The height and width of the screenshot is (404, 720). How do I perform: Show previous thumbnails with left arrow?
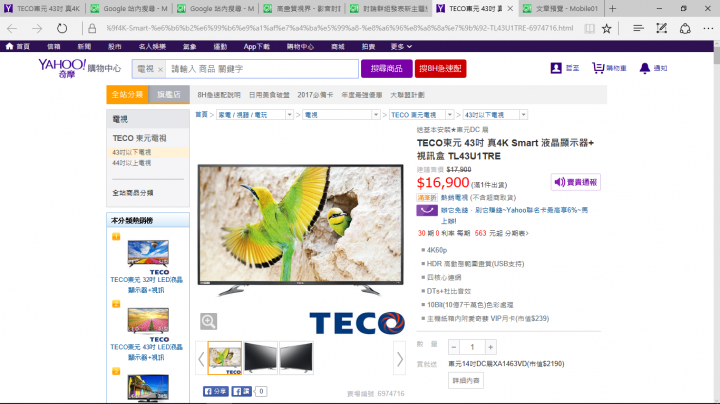tap(201, 359)
